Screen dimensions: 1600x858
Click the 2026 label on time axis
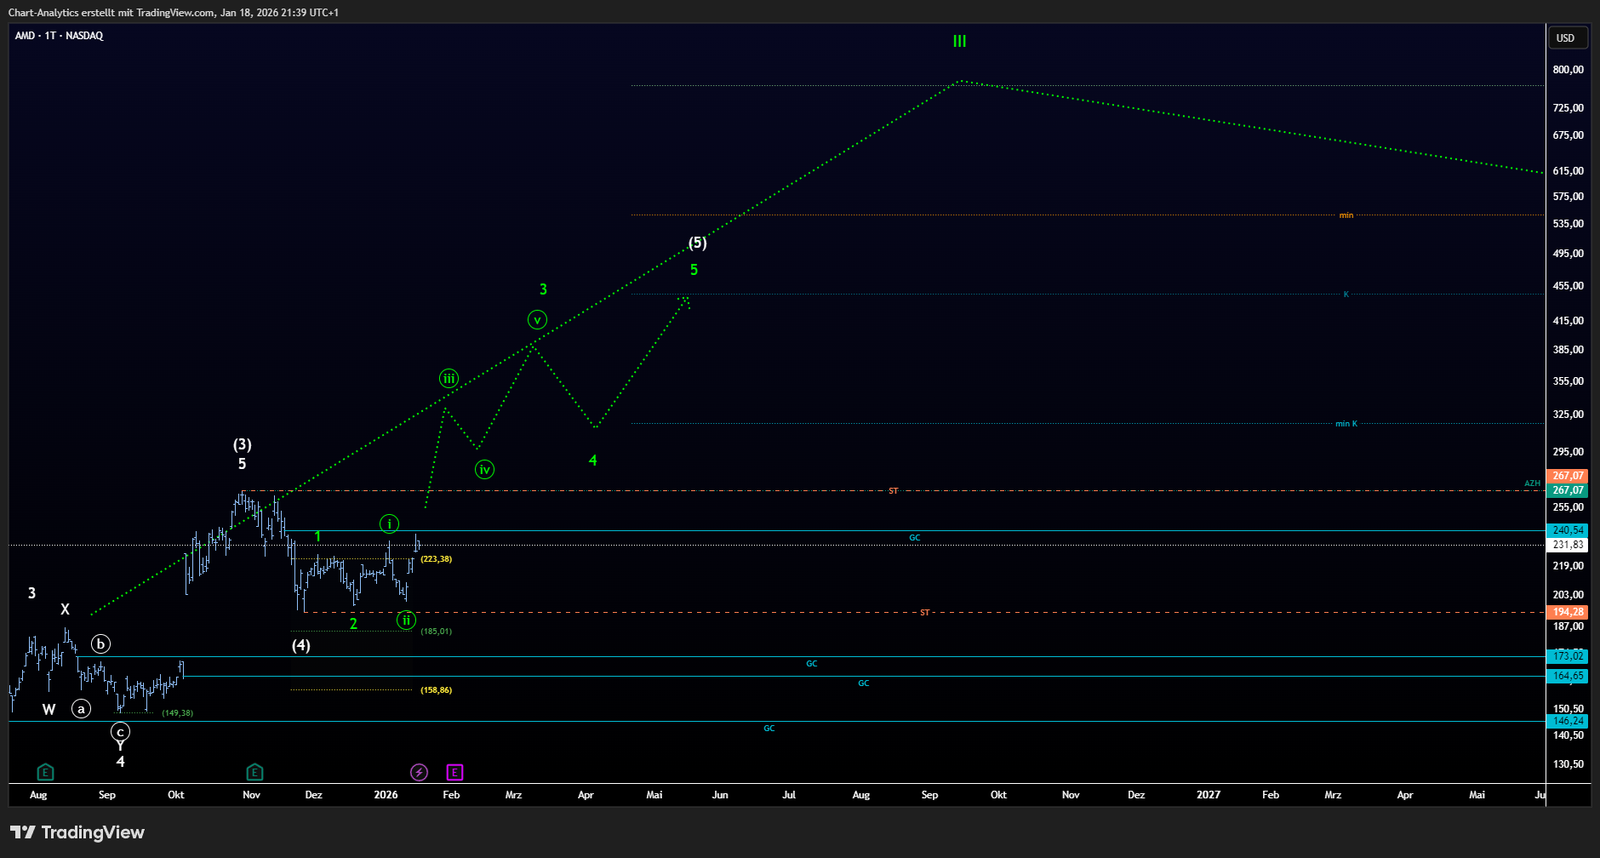click(385, 795)
